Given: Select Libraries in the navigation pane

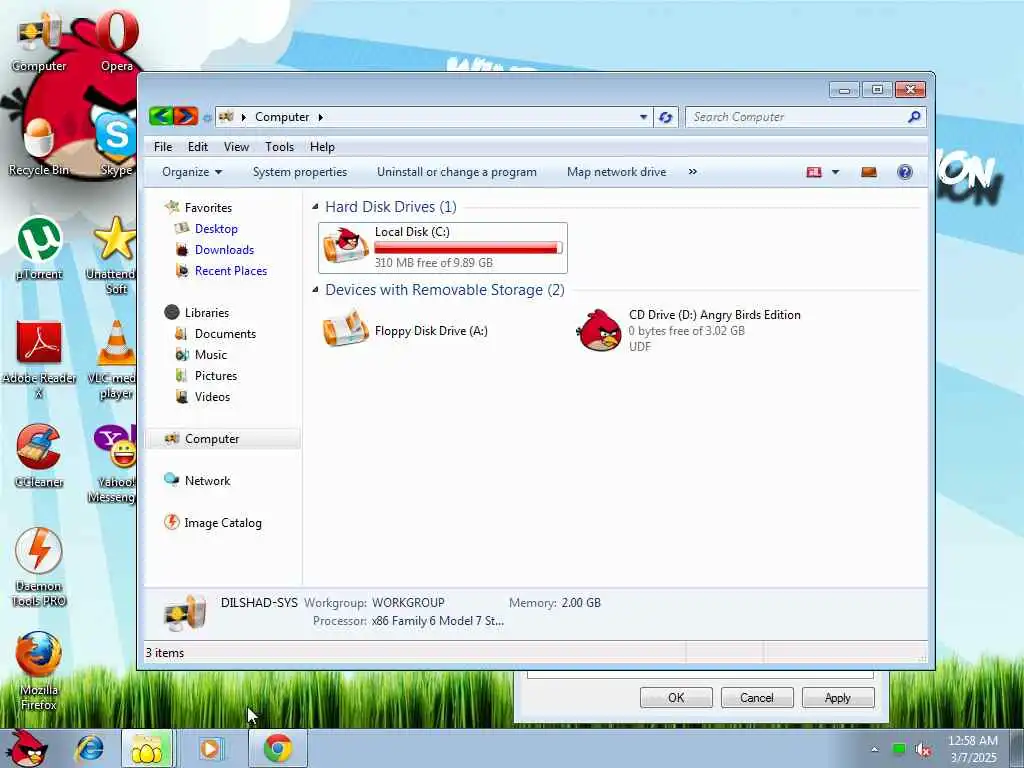Looking at the screenshot, I should [197, 313].
